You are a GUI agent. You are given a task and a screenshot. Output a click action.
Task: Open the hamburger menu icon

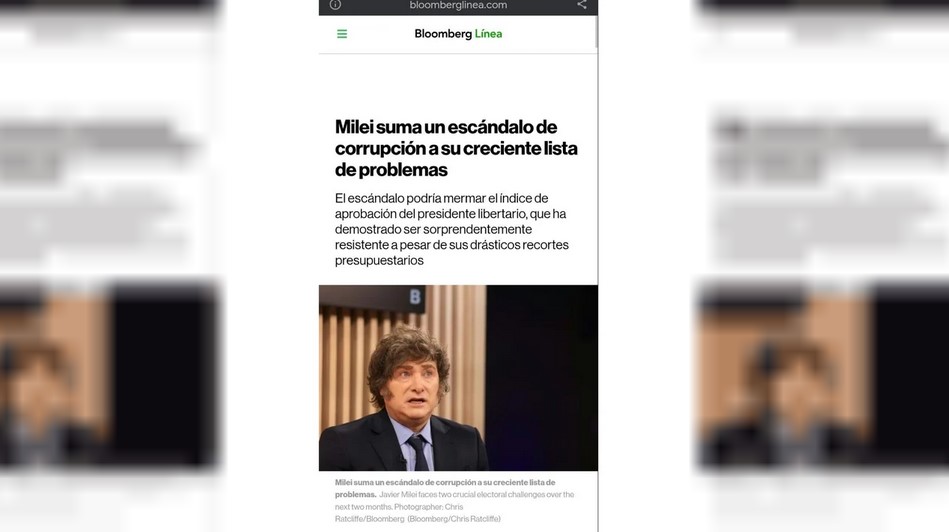click(342, 34)
